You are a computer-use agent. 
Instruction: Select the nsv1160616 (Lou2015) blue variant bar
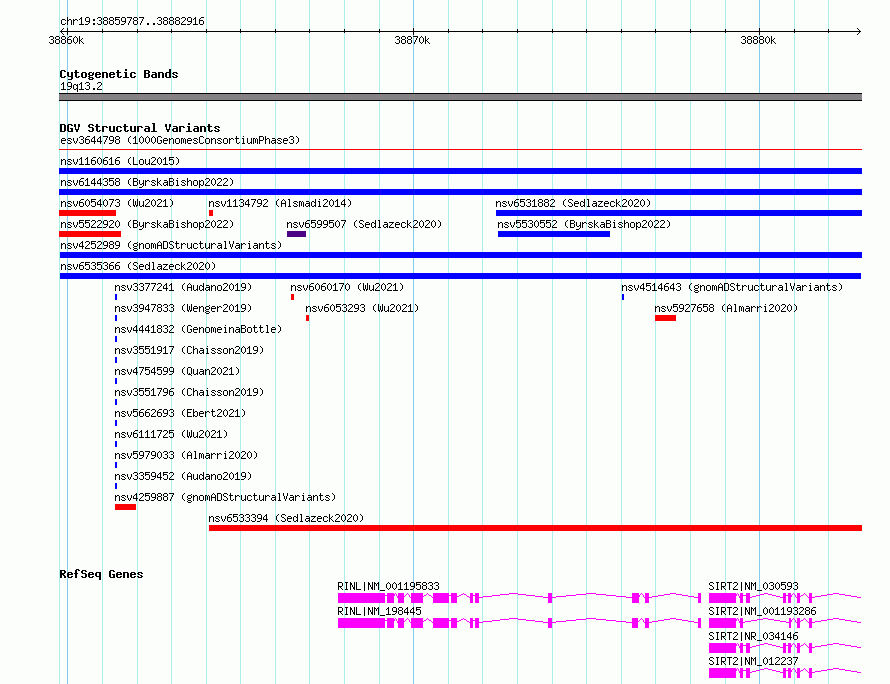(x=460, y=171)
